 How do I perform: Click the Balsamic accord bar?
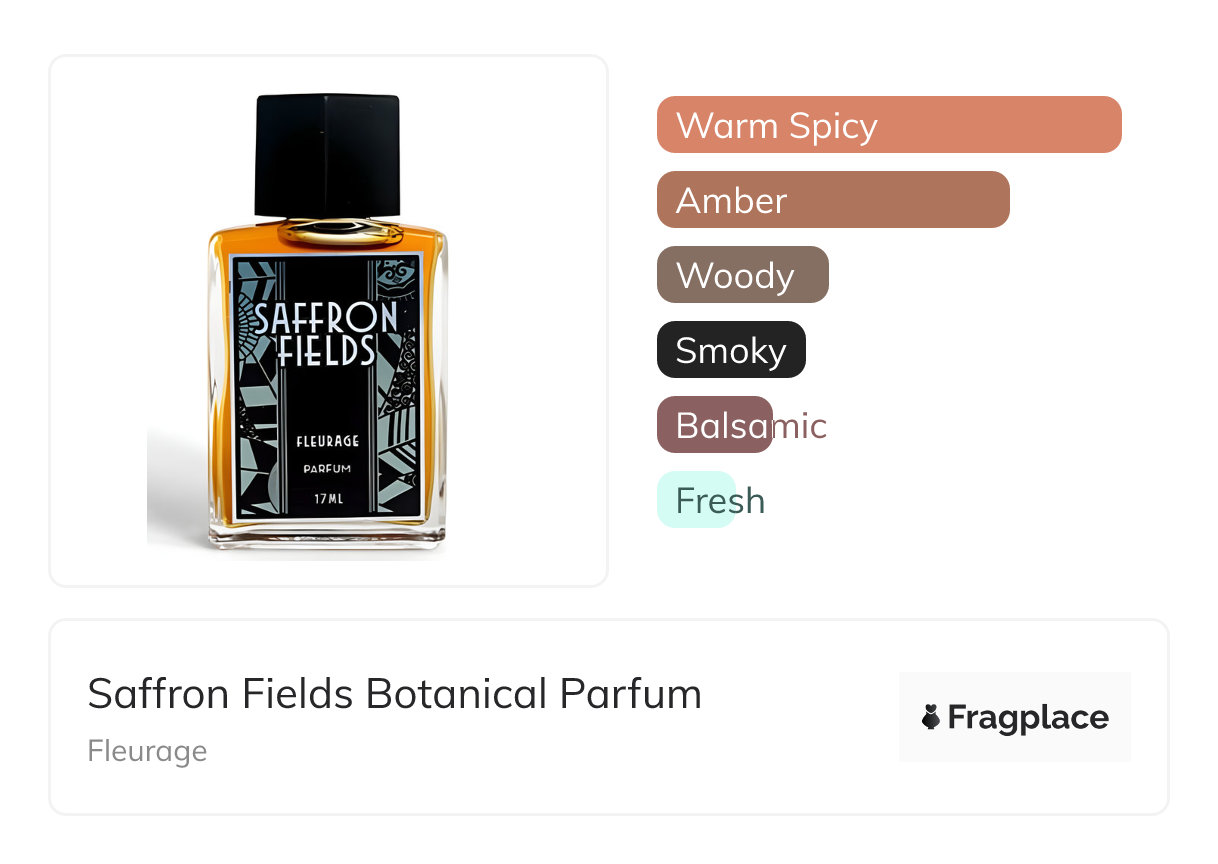pyautogui.click(x=714, y=425)
